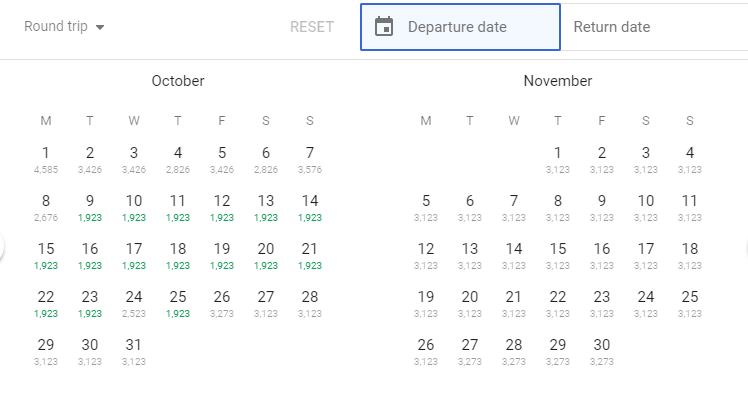Pick November 15 priced 3,123
Viewport: 748px width, 415px height.
point(558,254)
